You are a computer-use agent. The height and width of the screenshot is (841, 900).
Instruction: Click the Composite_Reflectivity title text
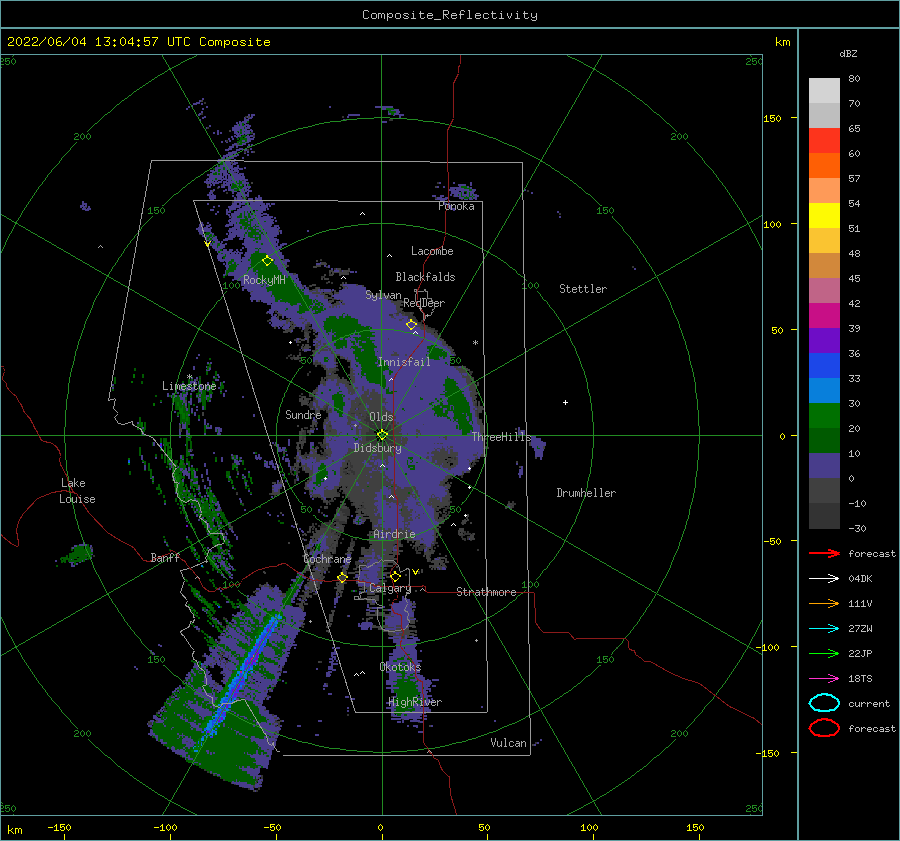click(450, 15)
